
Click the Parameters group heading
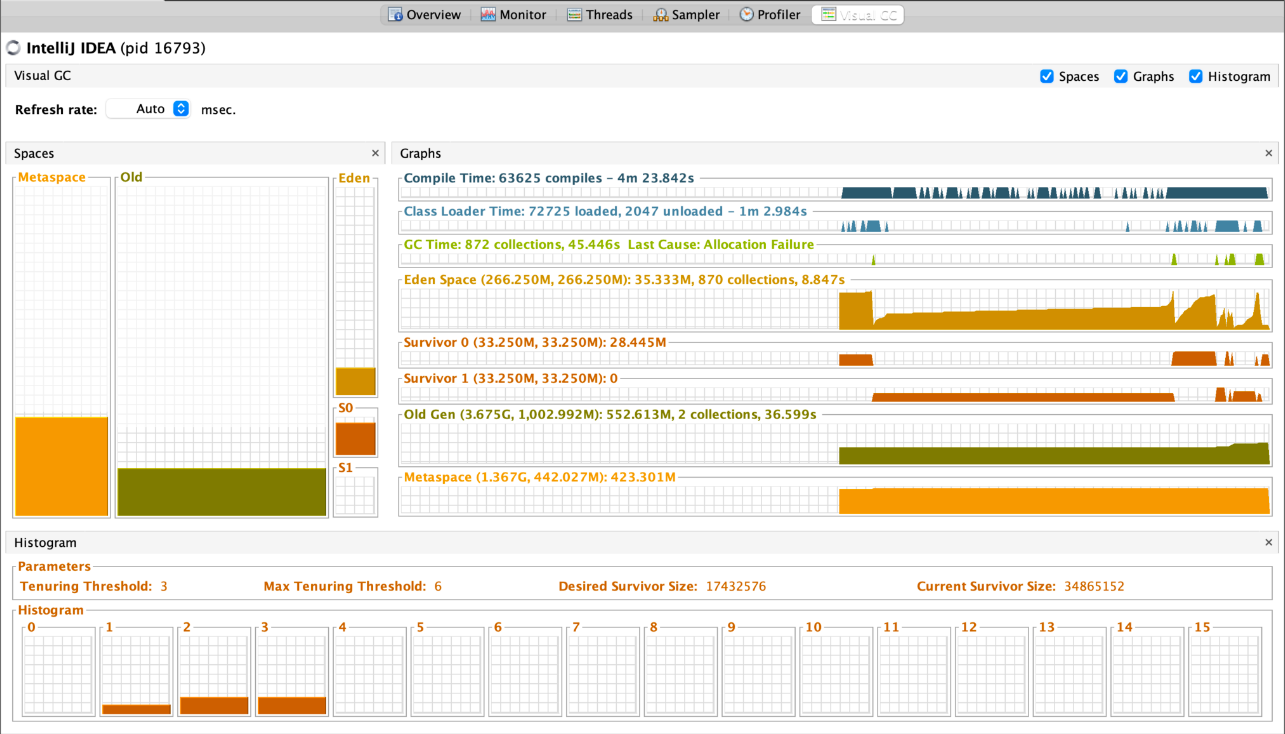(54, 567)
